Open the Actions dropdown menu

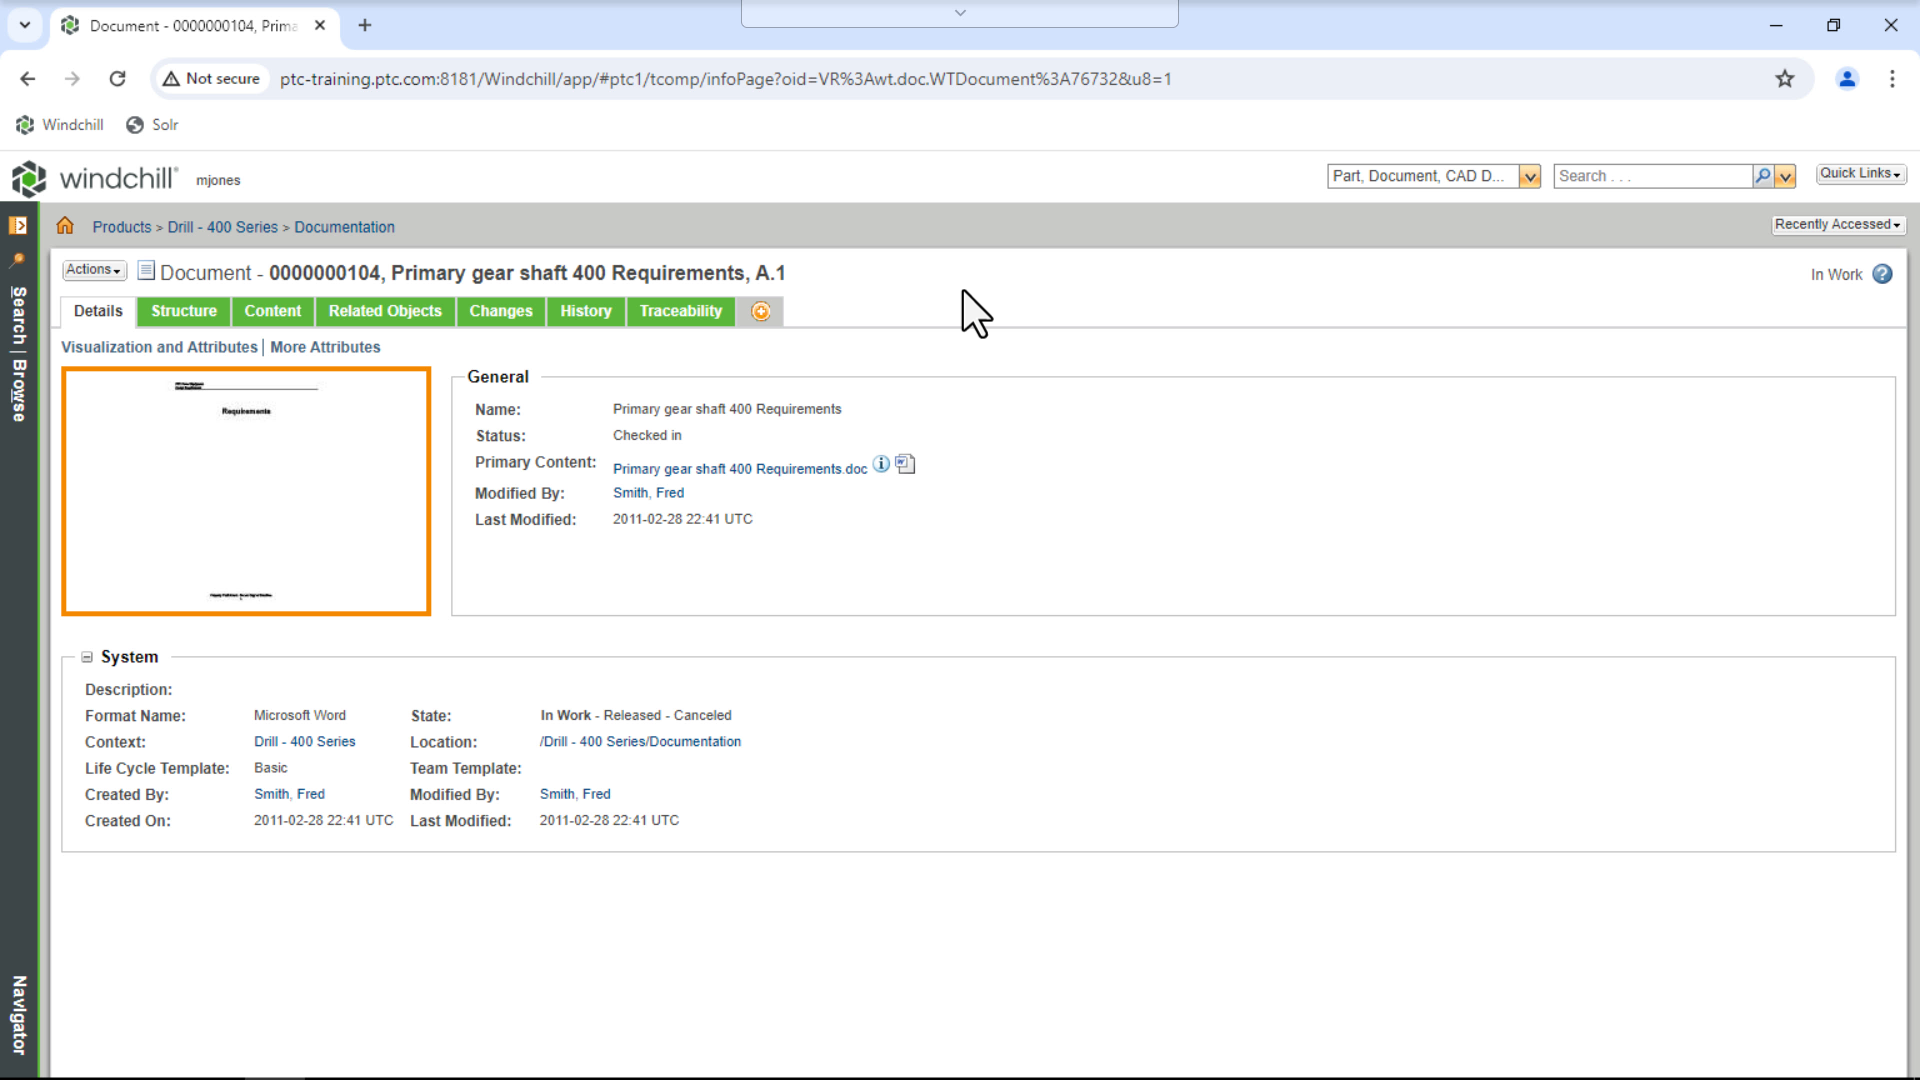(x=94, y=270)
